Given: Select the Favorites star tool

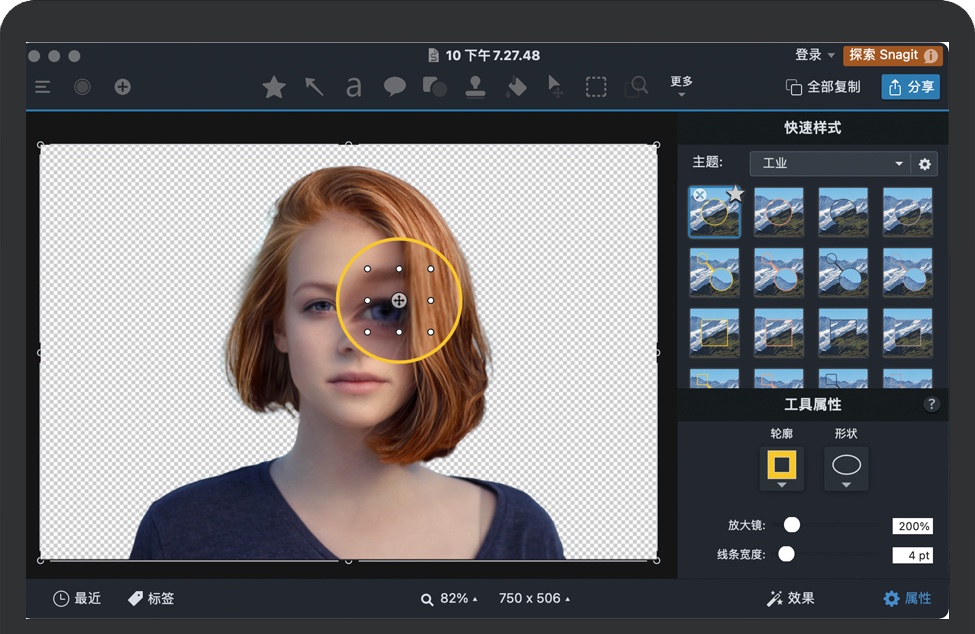Looking at the screenshot, I should [x=273, y=87].
